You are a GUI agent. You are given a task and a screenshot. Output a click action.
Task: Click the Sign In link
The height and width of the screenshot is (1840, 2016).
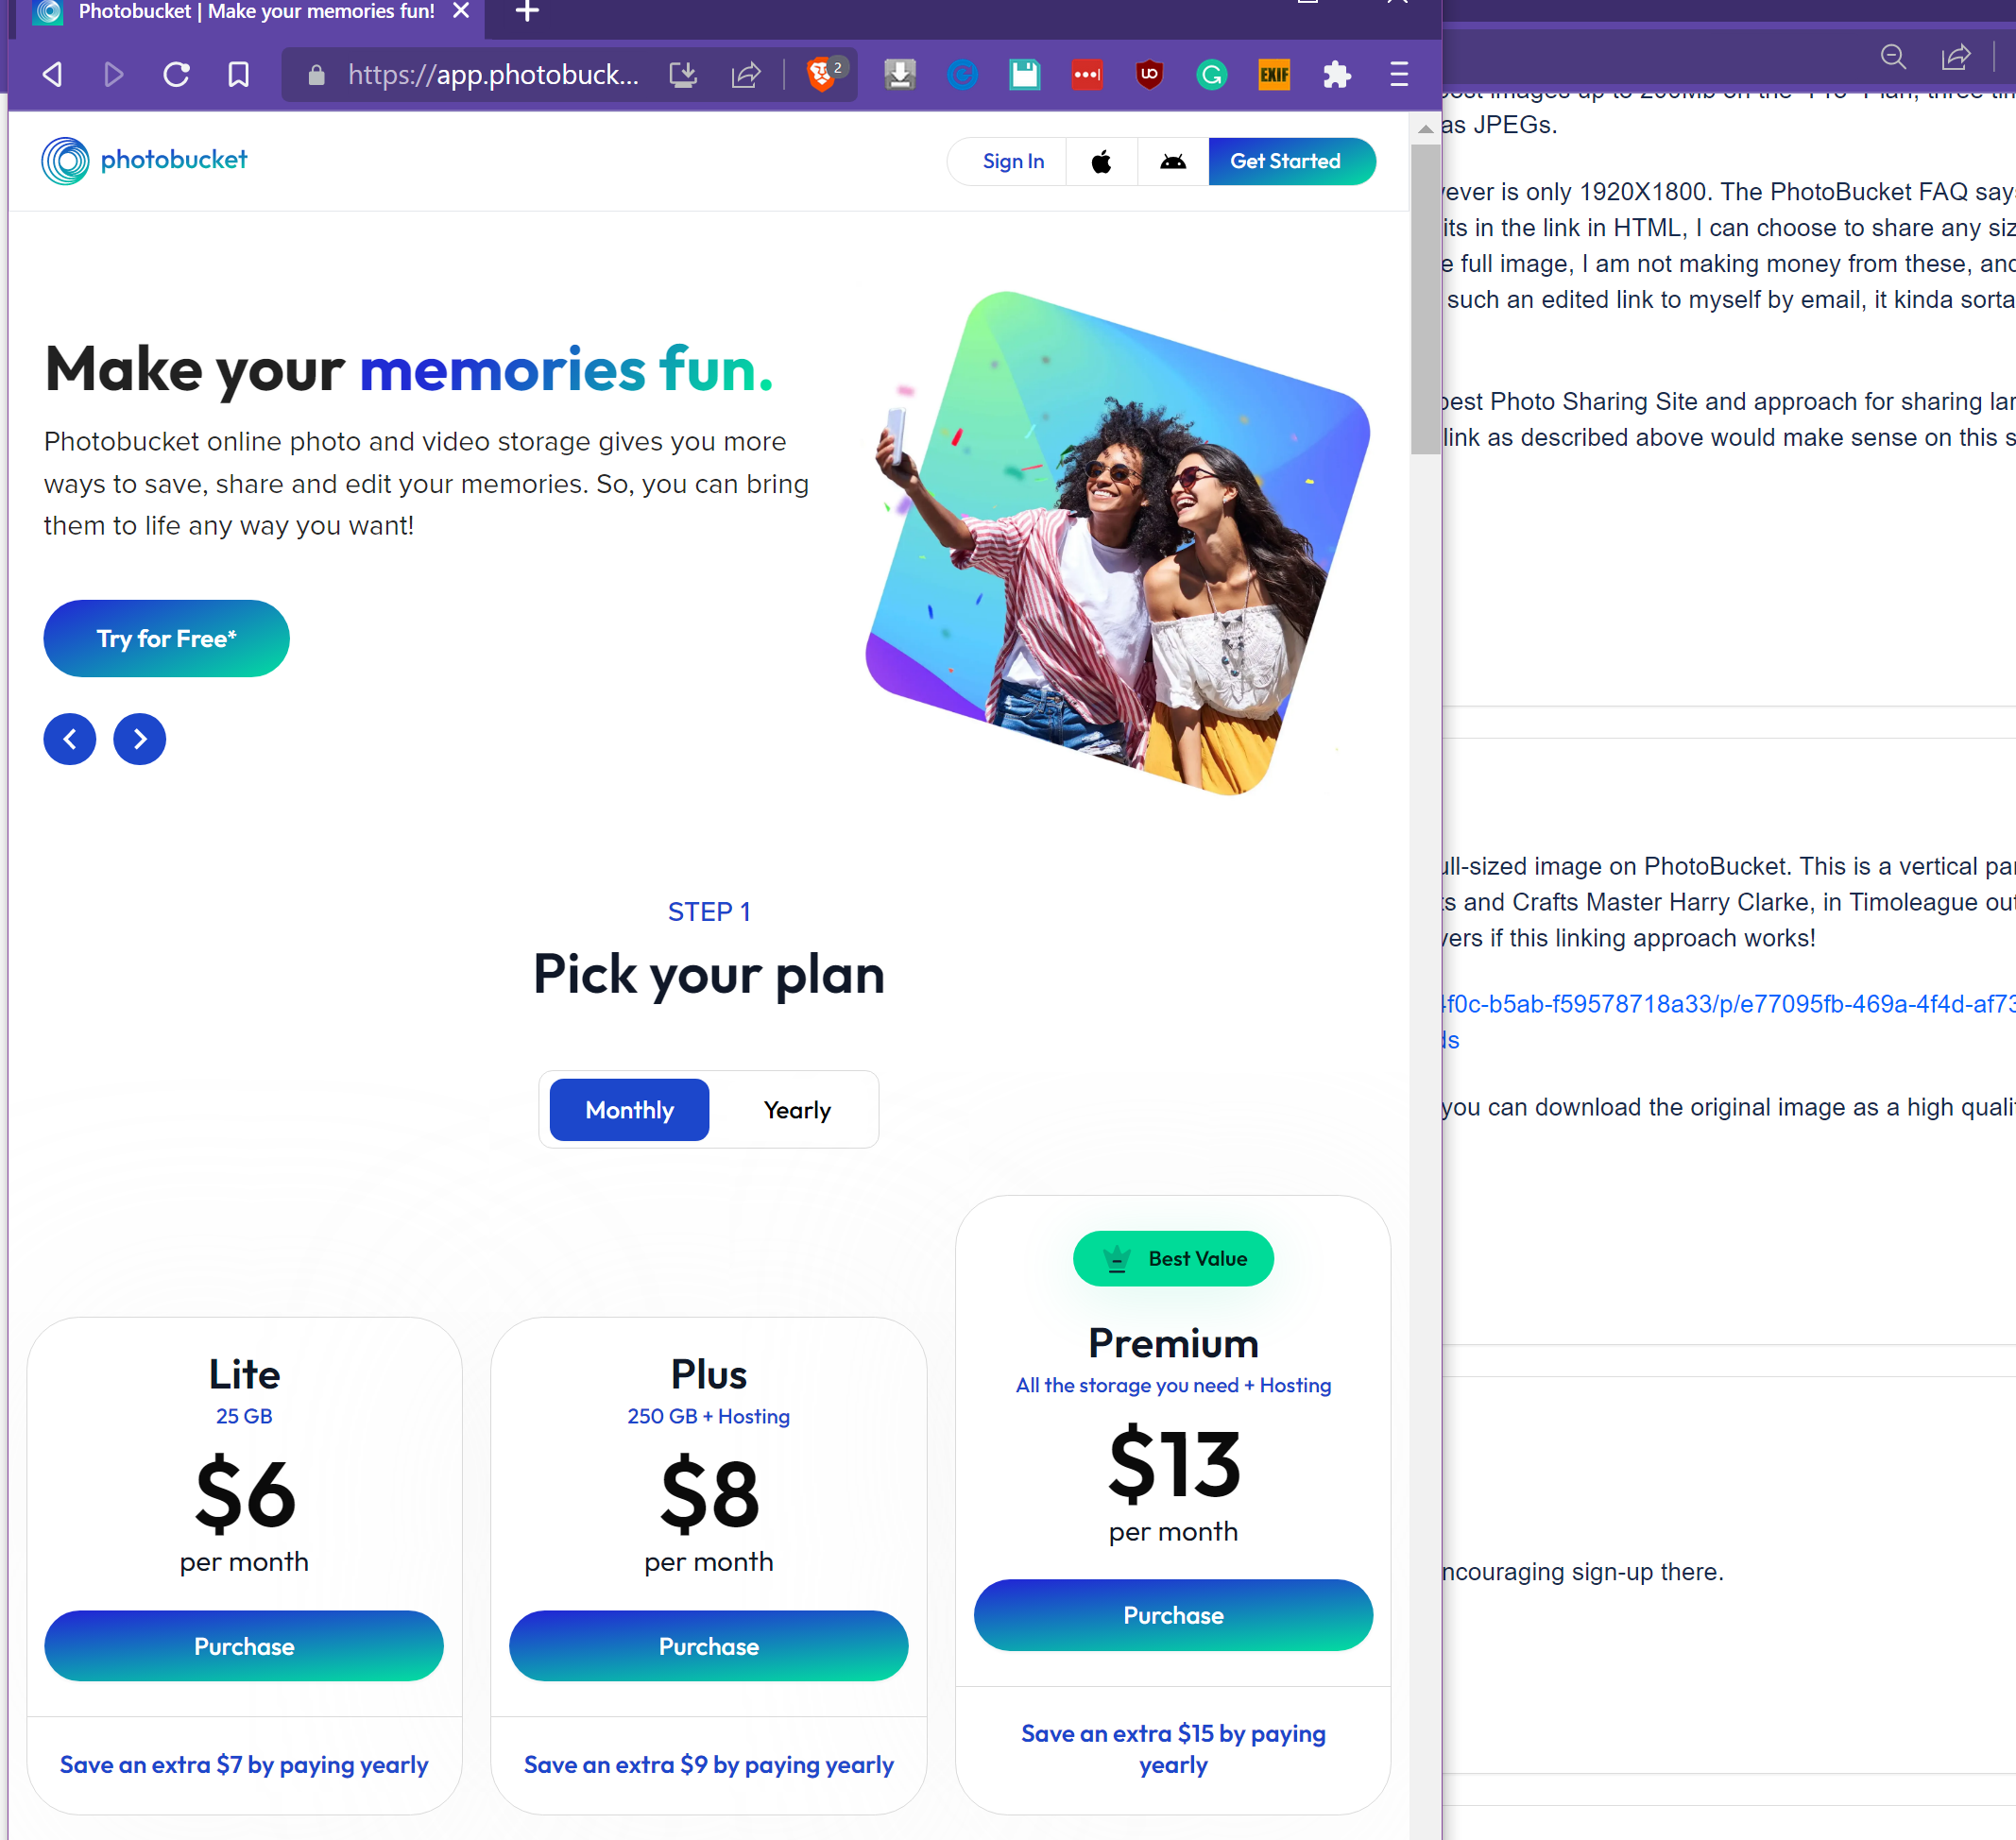1013,161
